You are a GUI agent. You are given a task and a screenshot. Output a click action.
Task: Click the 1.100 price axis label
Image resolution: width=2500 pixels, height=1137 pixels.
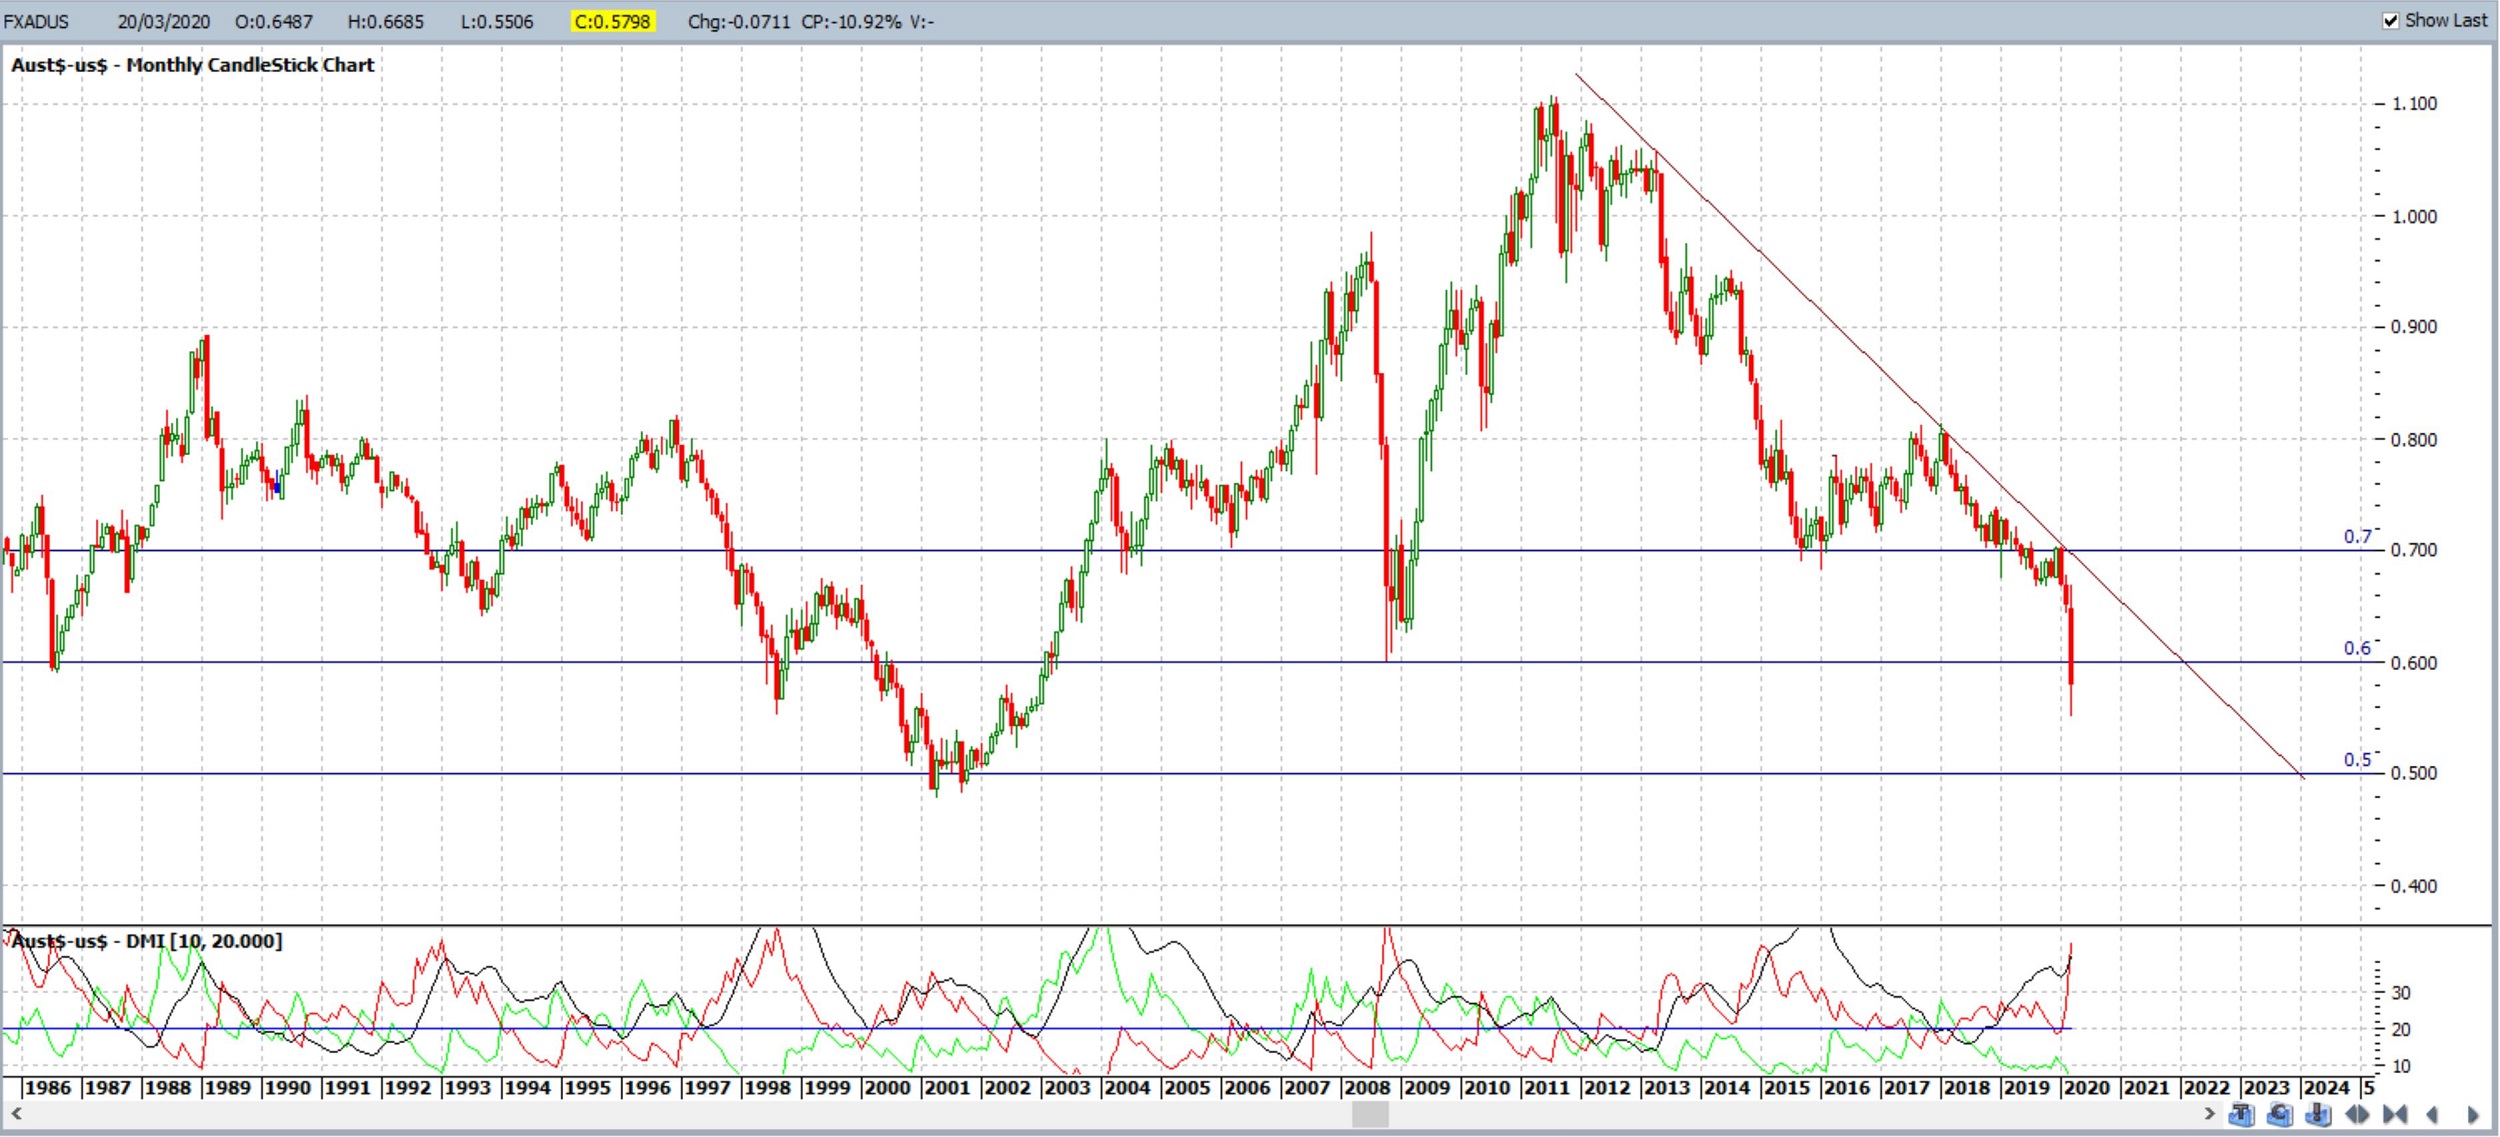click(2414, 104)
